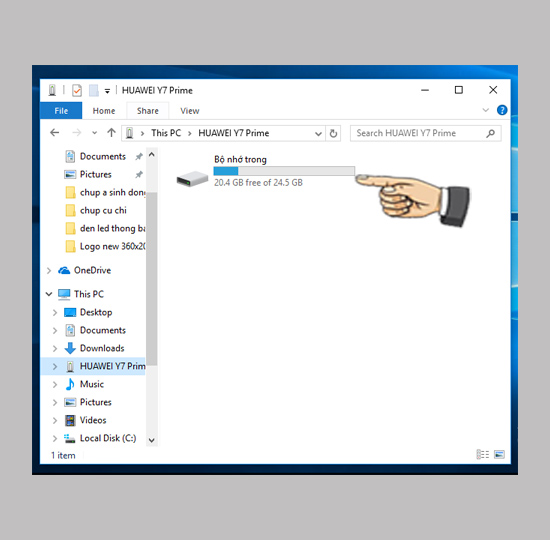Go up one folder level

coord(111,133)
